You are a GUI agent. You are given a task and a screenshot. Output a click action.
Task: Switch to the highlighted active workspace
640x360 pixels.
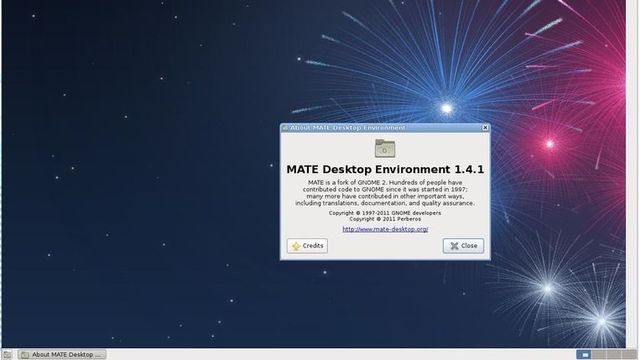point(584,355)
